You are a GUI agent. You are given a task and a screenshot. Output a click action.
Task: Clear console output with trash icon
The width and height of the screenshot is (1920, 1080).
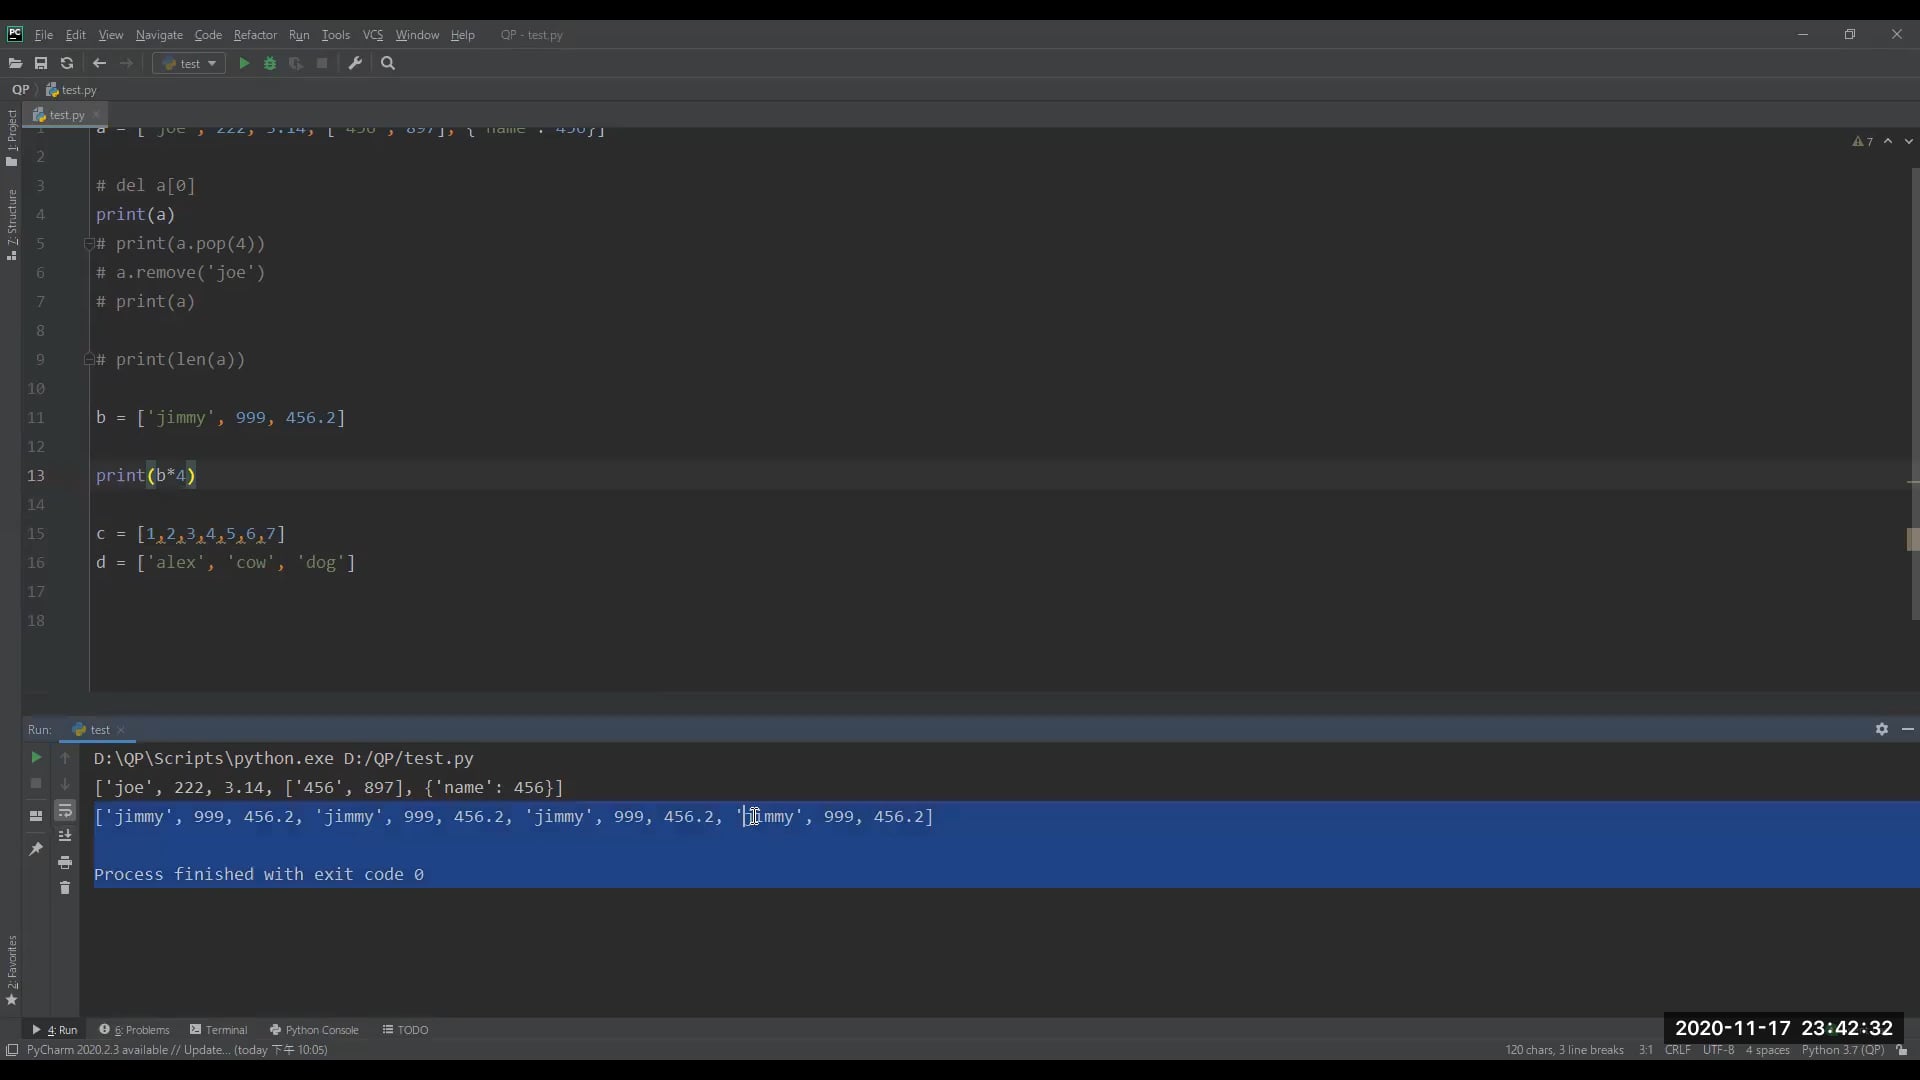65,888
